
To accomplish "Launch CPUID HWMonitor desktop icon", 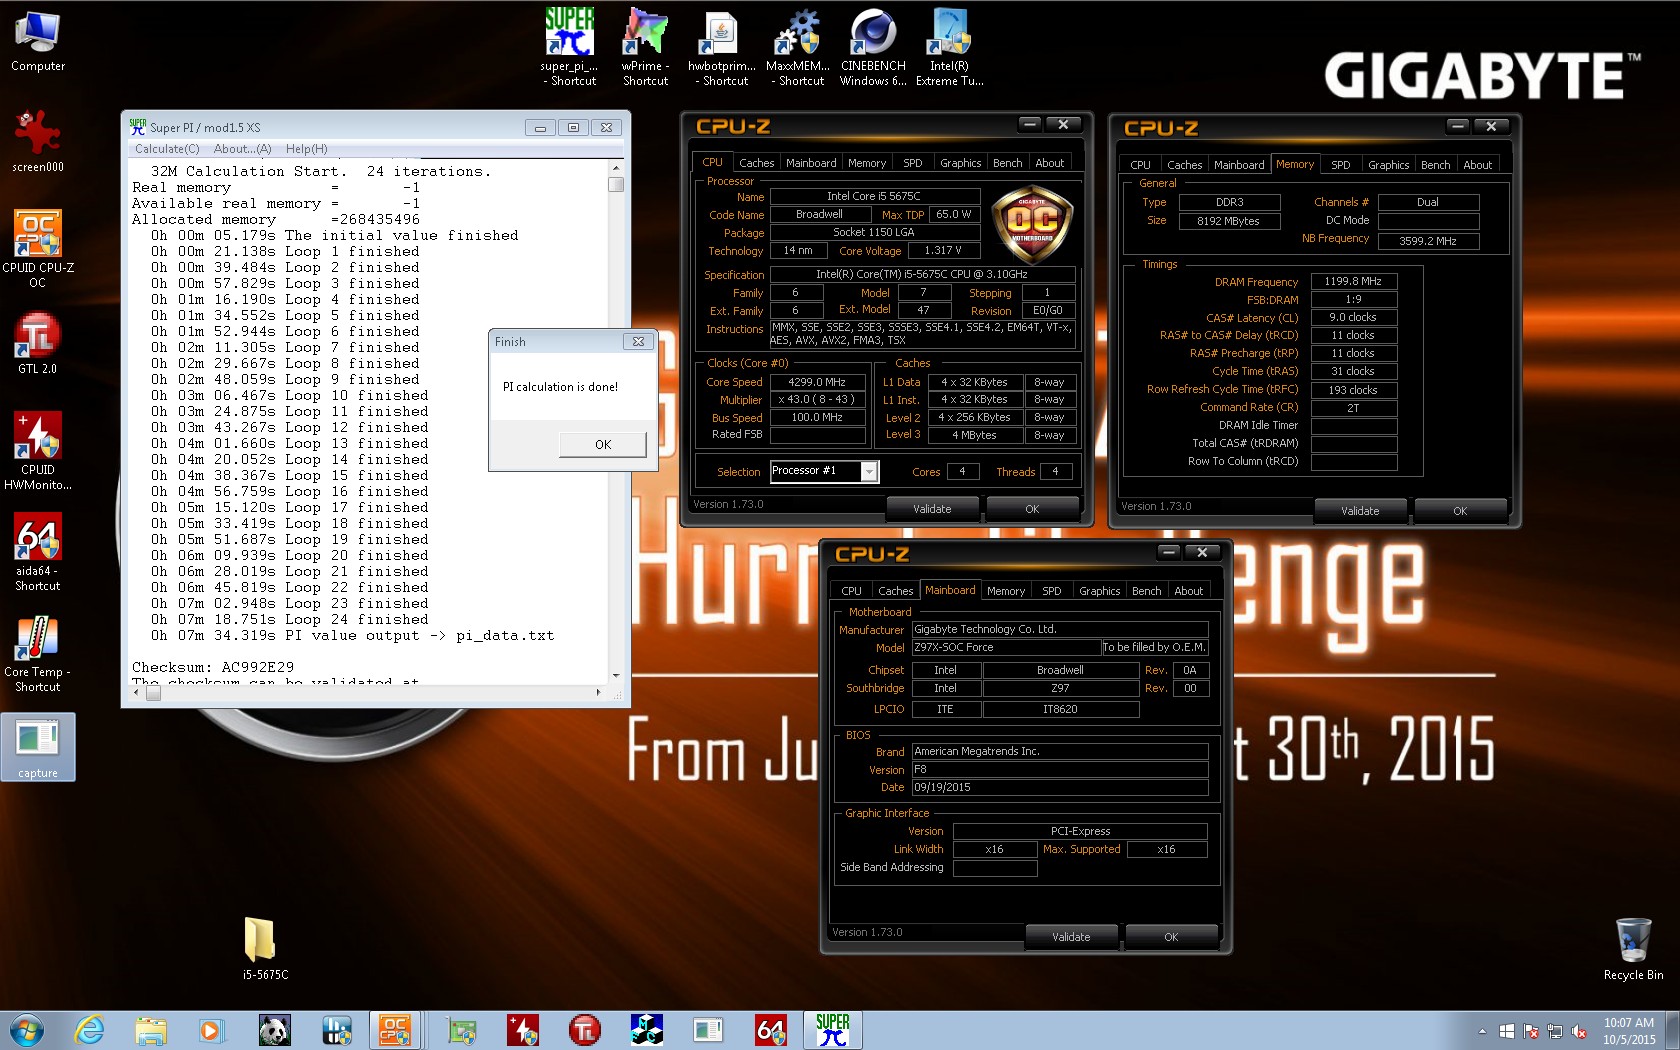I will click(38, 451).
